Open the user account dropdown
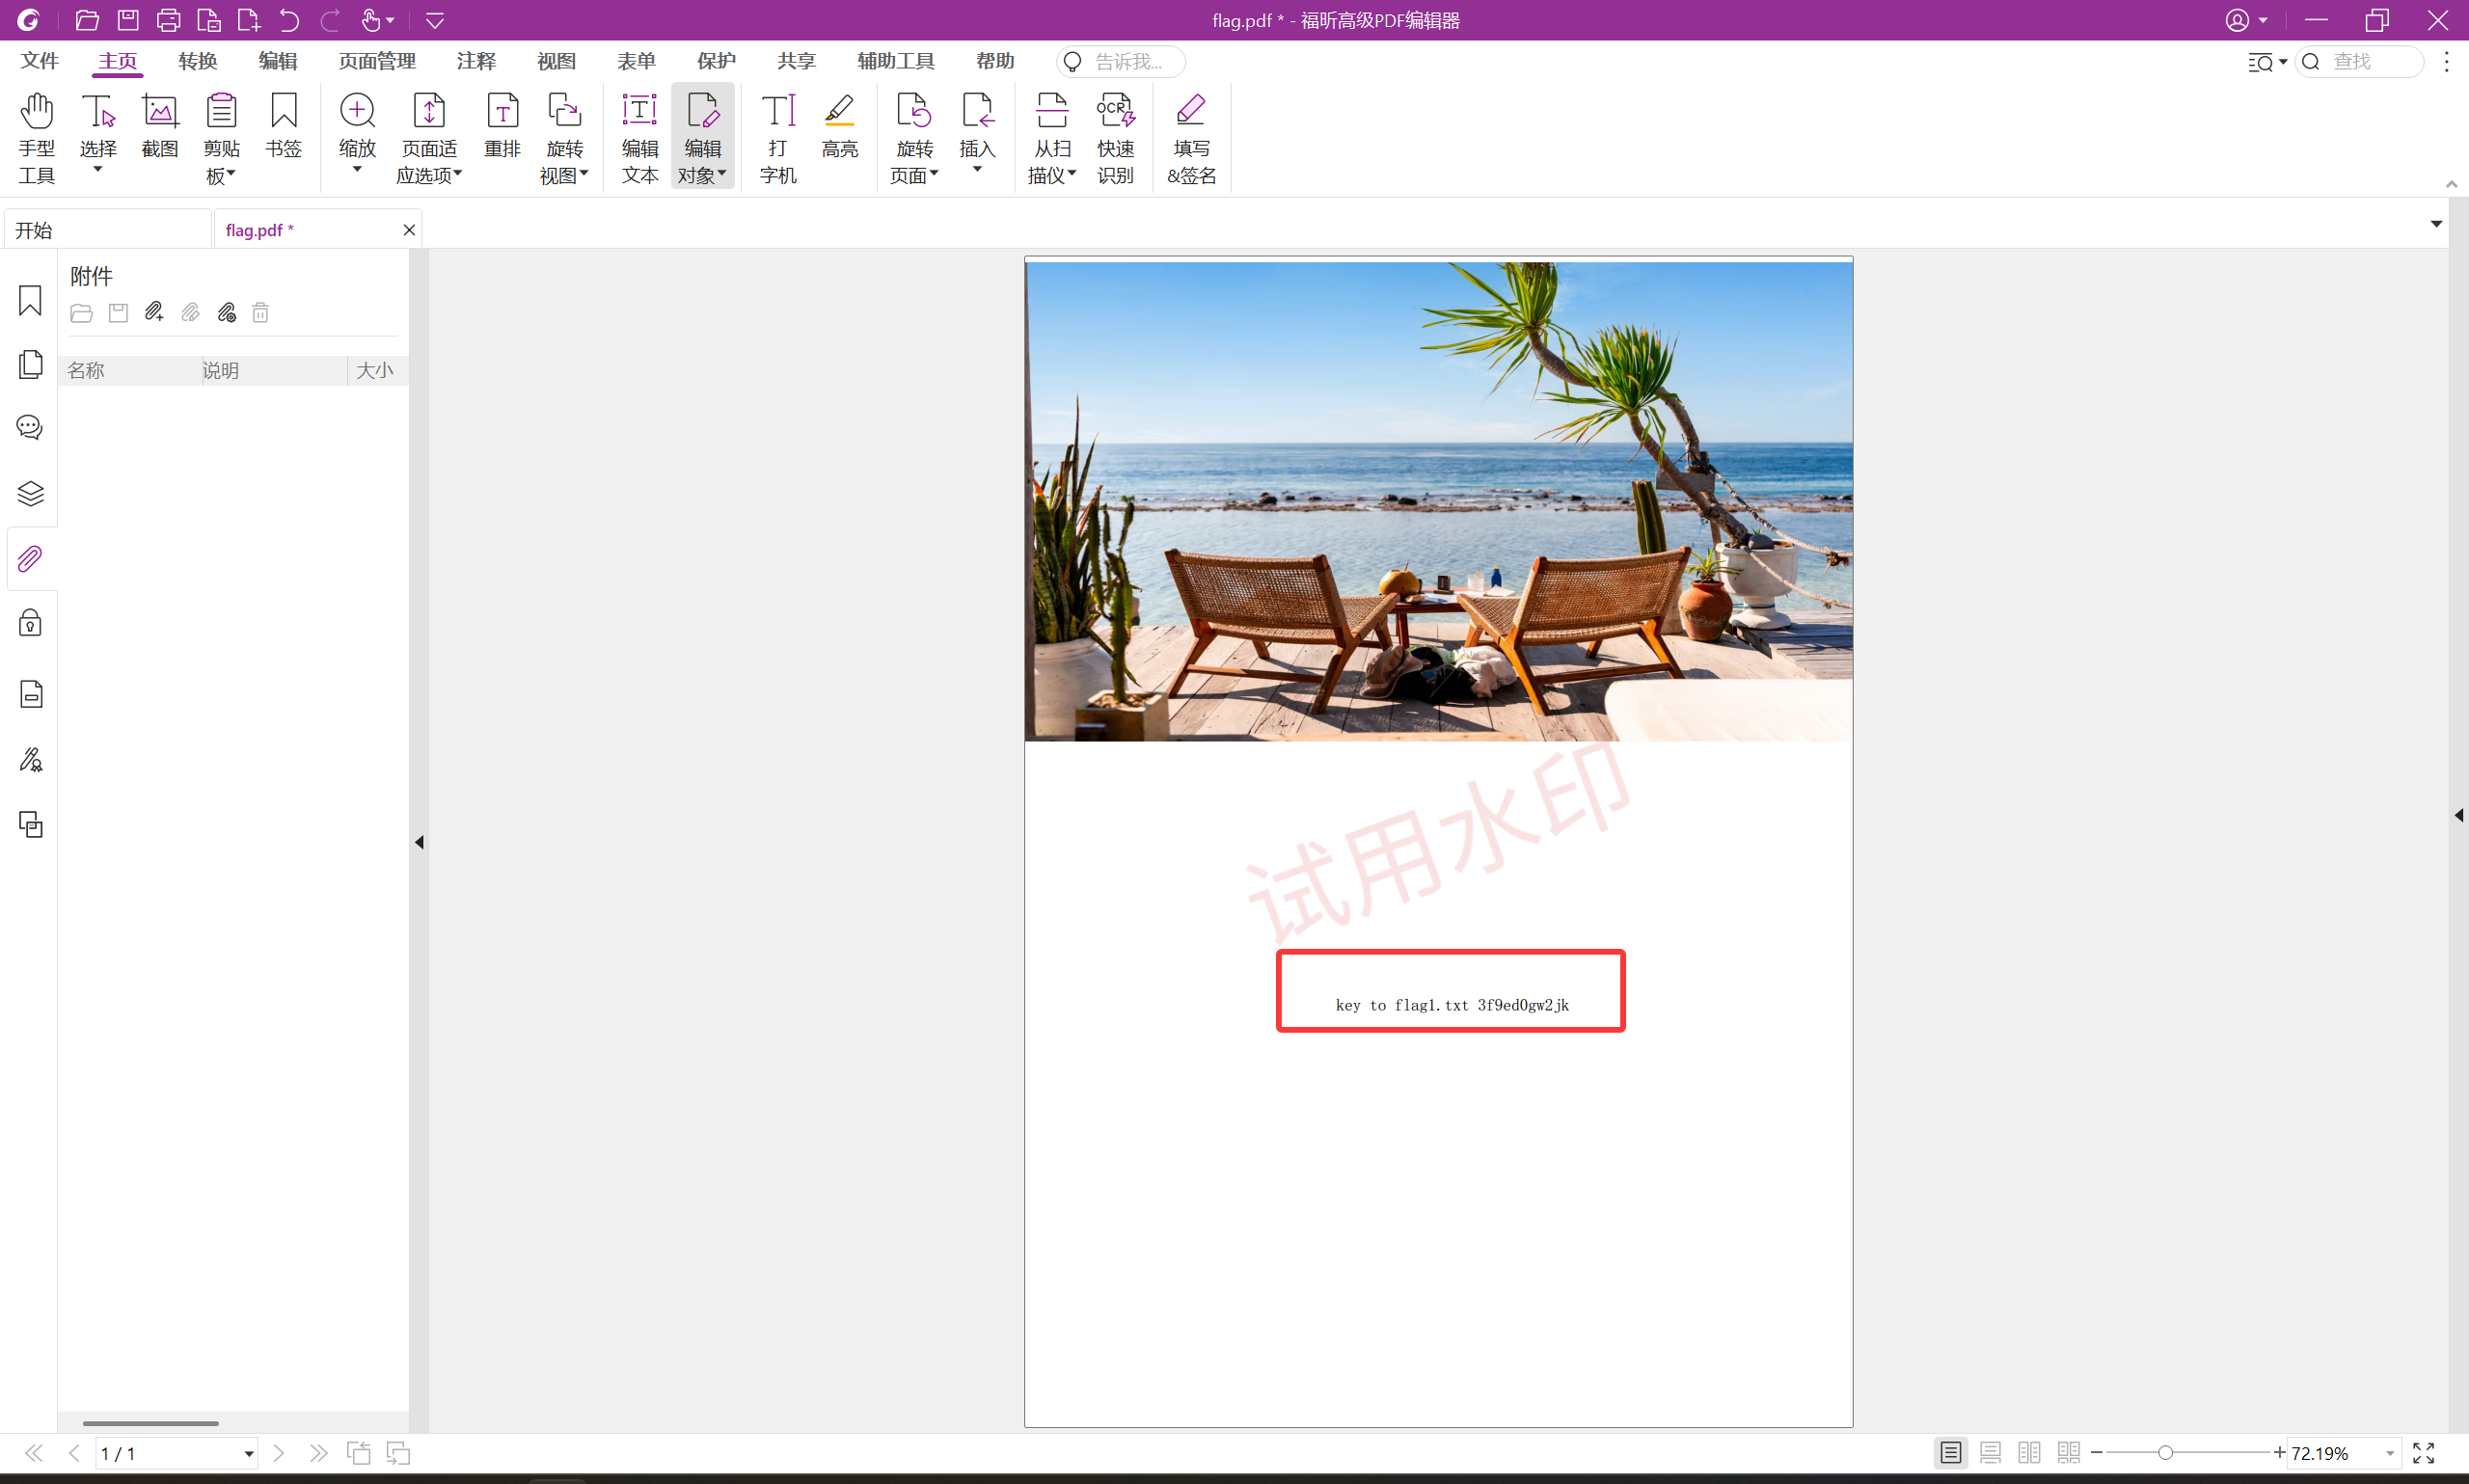This screenshot has width=2469, height=1484. [2246, 20]
